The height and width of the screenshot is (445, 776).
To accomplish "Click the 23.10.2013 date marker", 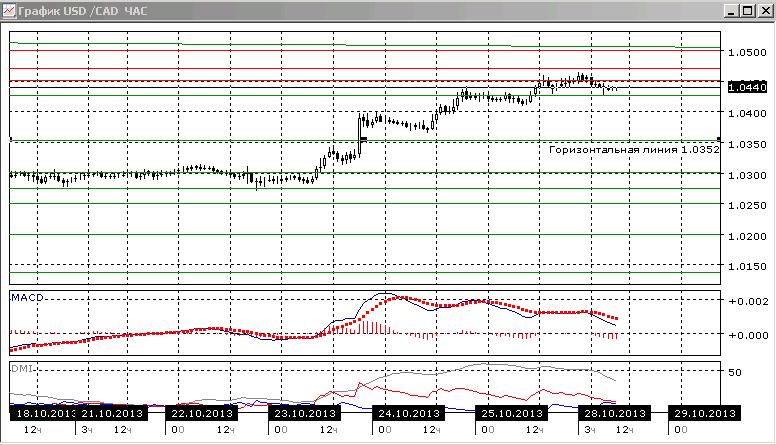I will 304,413.
